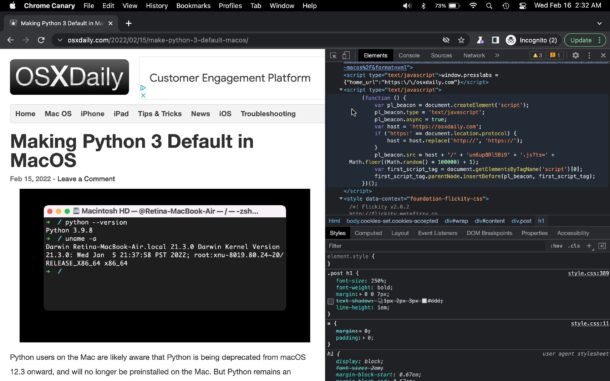This screenshot has height=381, width=610.
Task: Open the DevTools three-dot customize menu
Action: [589, 56]
